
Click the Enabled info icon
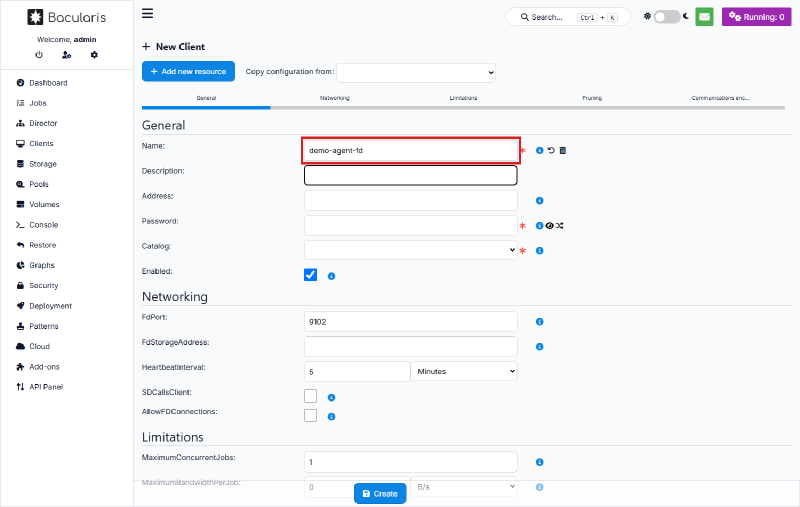(x=331, y=276)
